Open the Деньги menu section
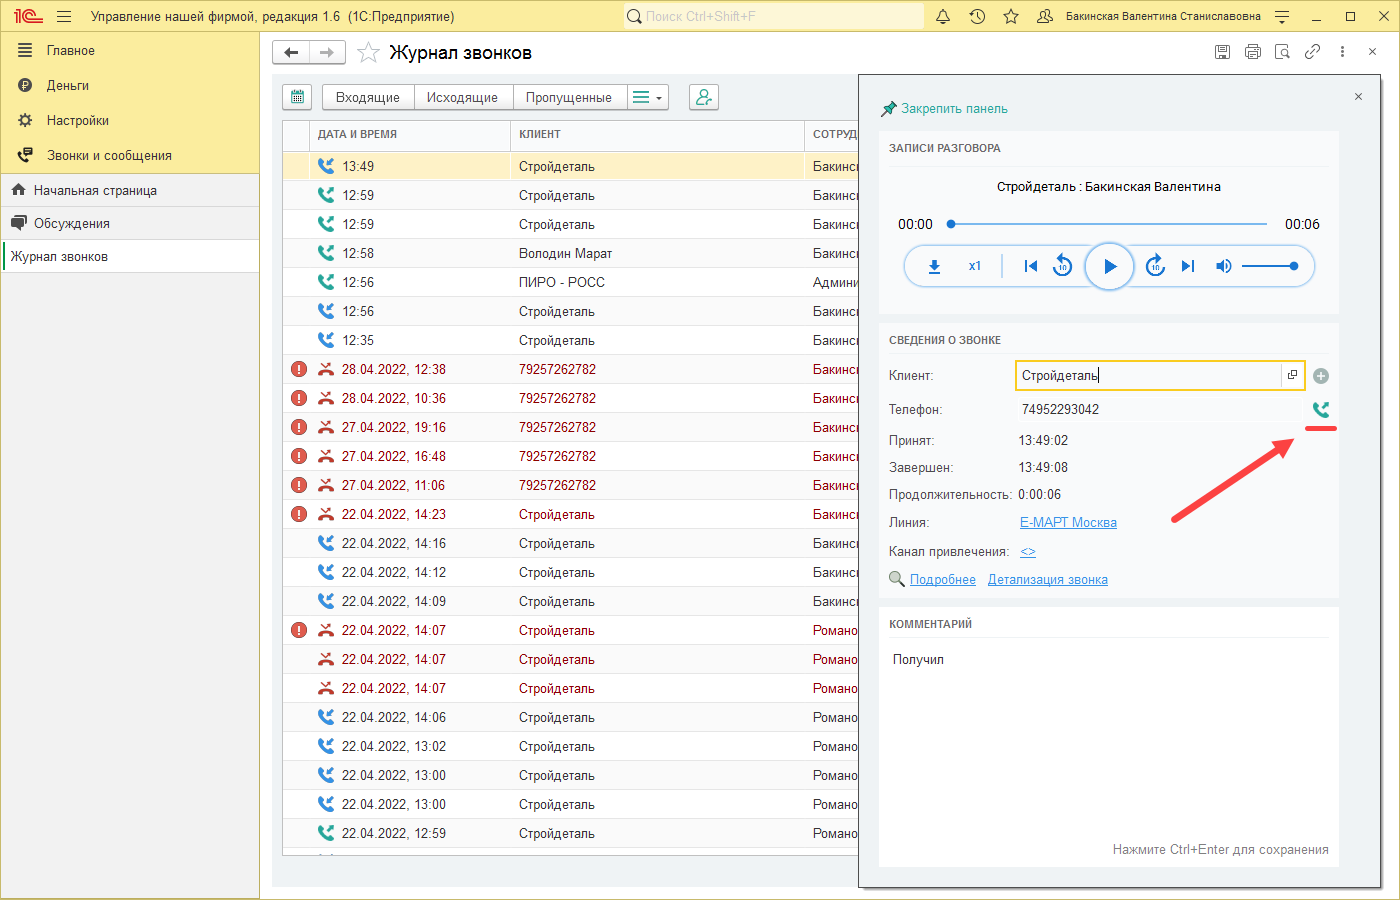This screenshot has width=1400, height=900. pyautogui.click(x=68, y=85)
